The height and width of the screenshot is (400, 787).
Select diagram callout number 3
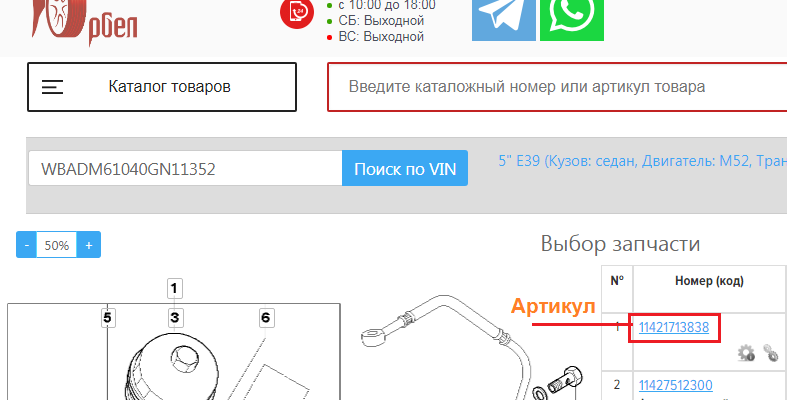point(174,317)
